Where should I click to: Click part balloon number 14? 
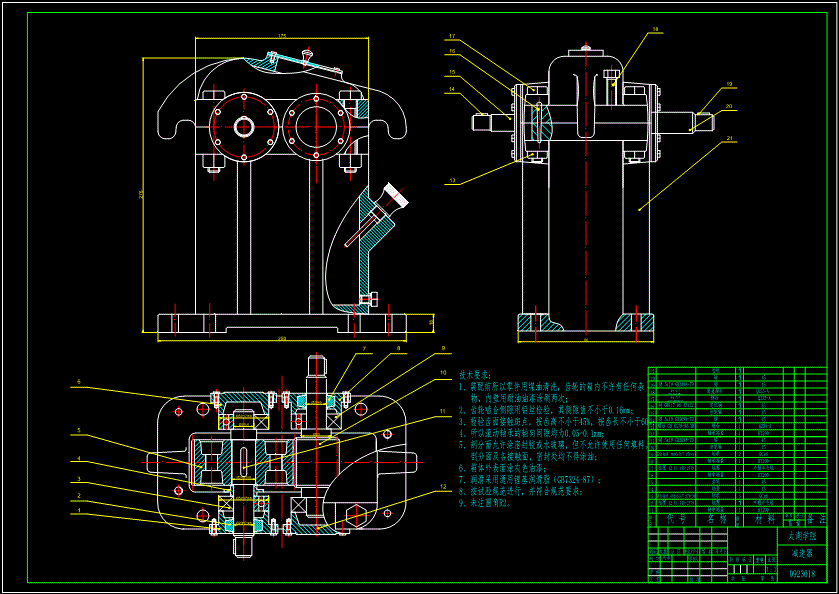pyautogui.click(x=452, y=89)
